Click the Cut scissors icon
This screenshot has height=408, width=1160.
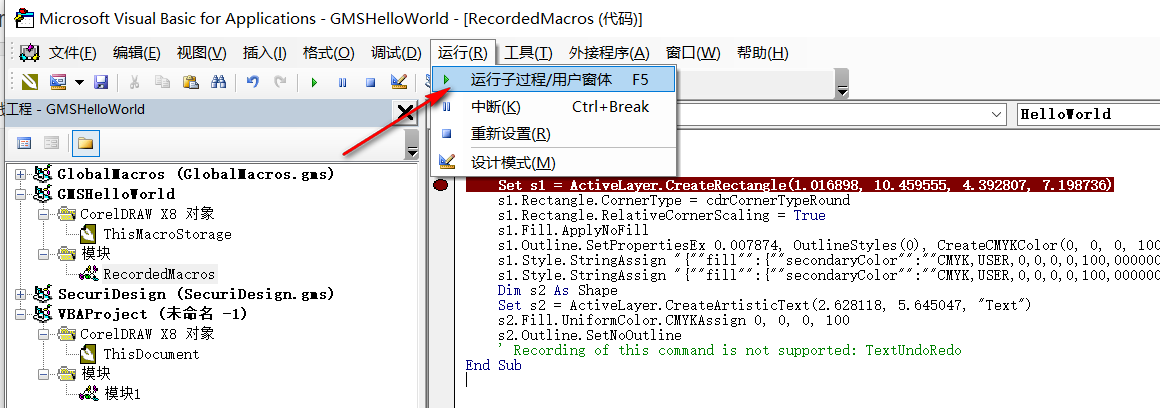[x=135, y=82]
